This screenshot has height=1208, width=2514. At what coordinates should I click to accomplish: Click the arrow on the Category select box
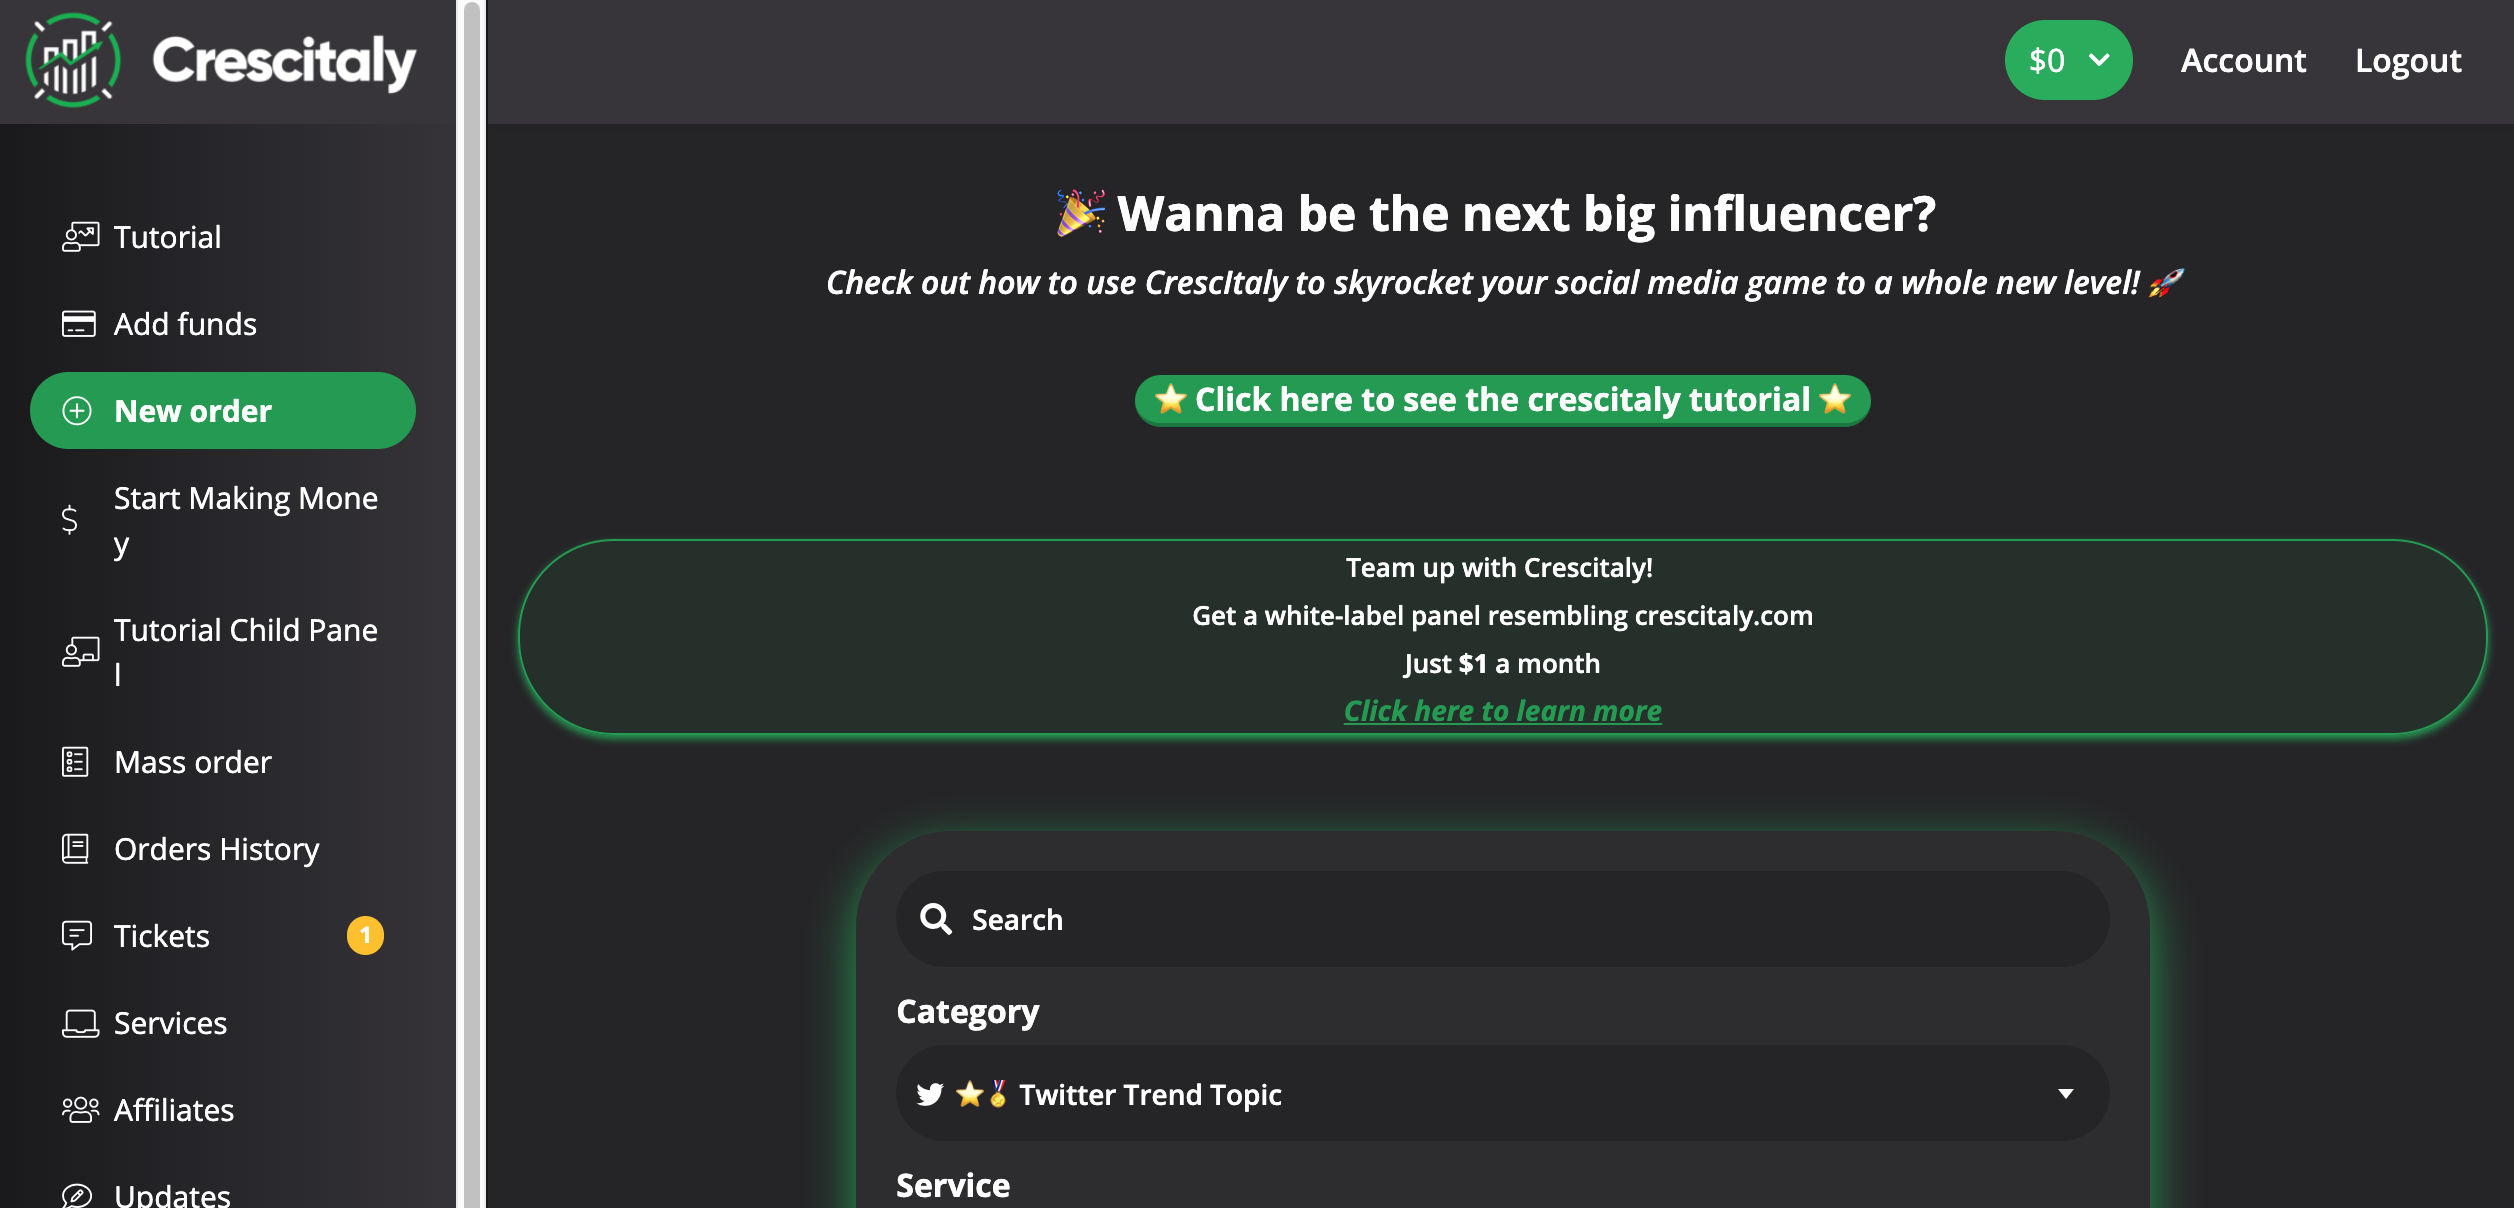point(2065,1094)
